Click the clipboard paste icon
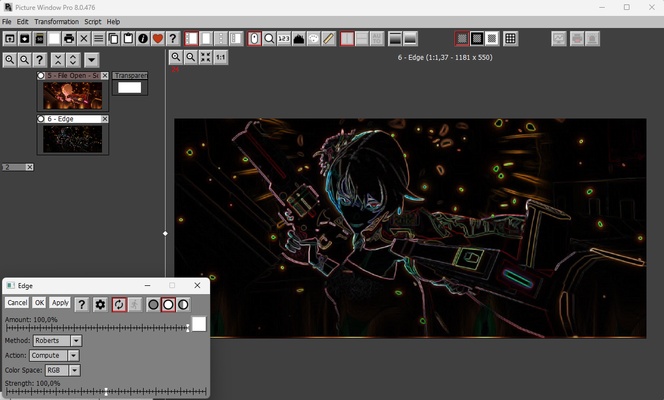 pyautogui.click(x=128, y=39)
